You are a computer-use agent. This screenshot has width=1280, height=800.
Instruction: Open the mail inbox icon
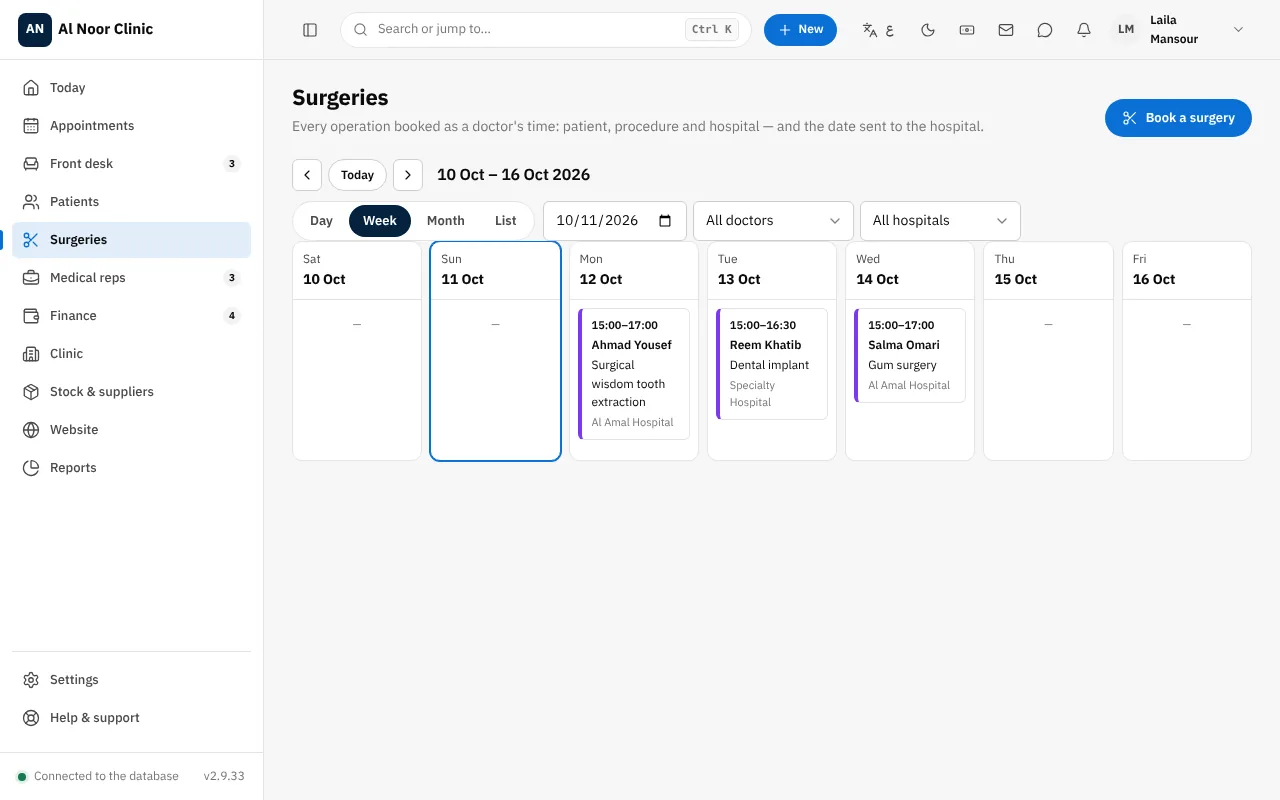pyautogui.click(x=1006, y=30)
